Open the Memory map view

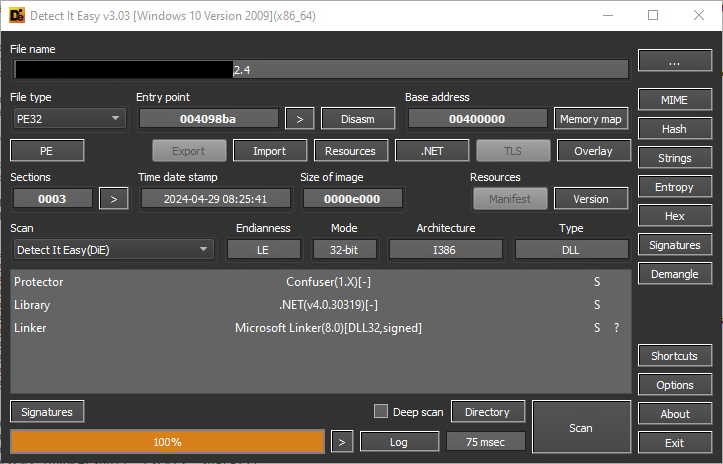tap(591, 119)
